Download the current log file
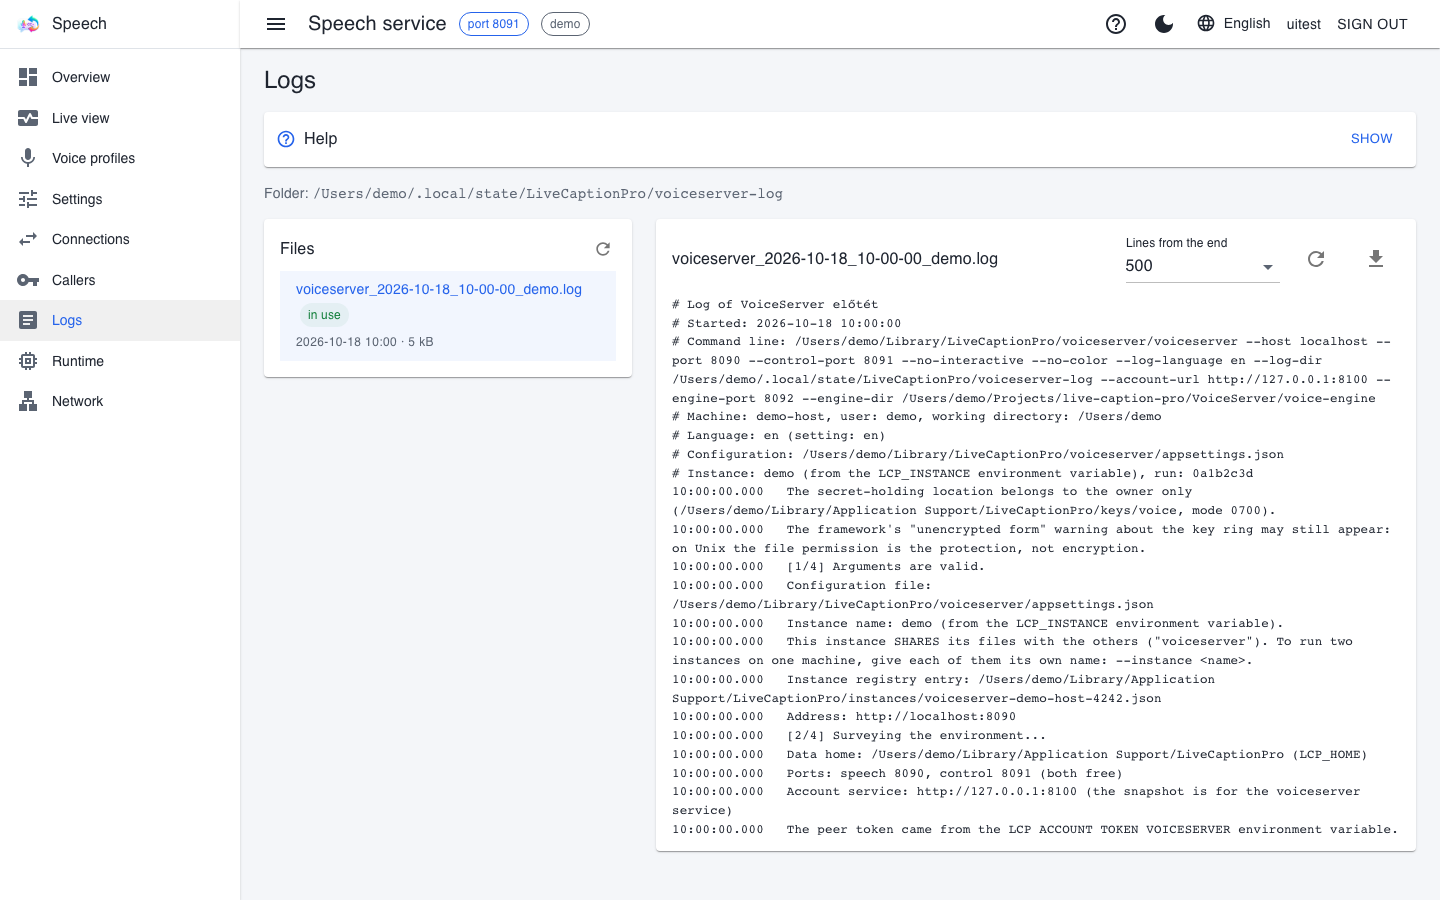The height and width of the screenshot is (900, 1440). pyautogui.click(x=1376, y=259)
